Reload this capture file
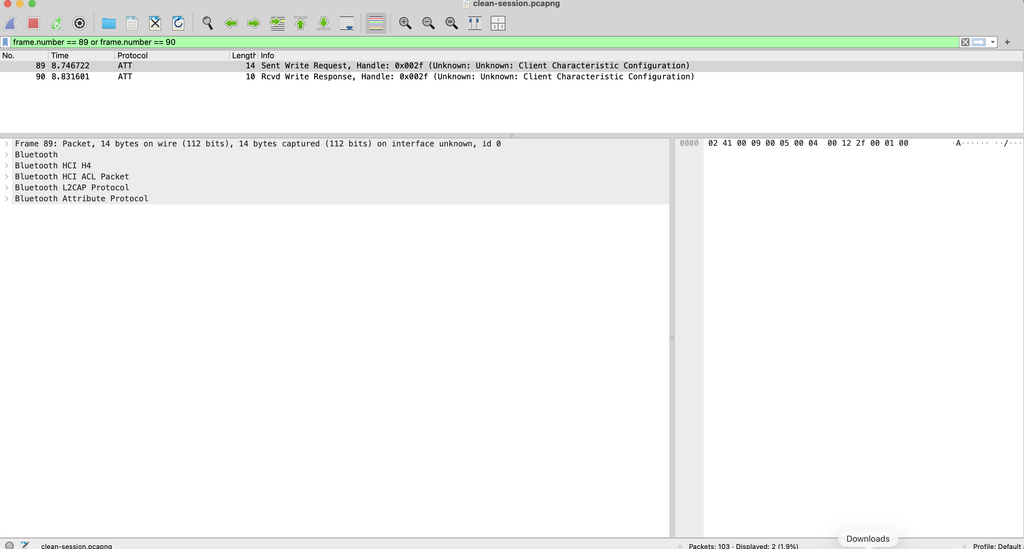1024x549 pixels. tap(178, 24)
